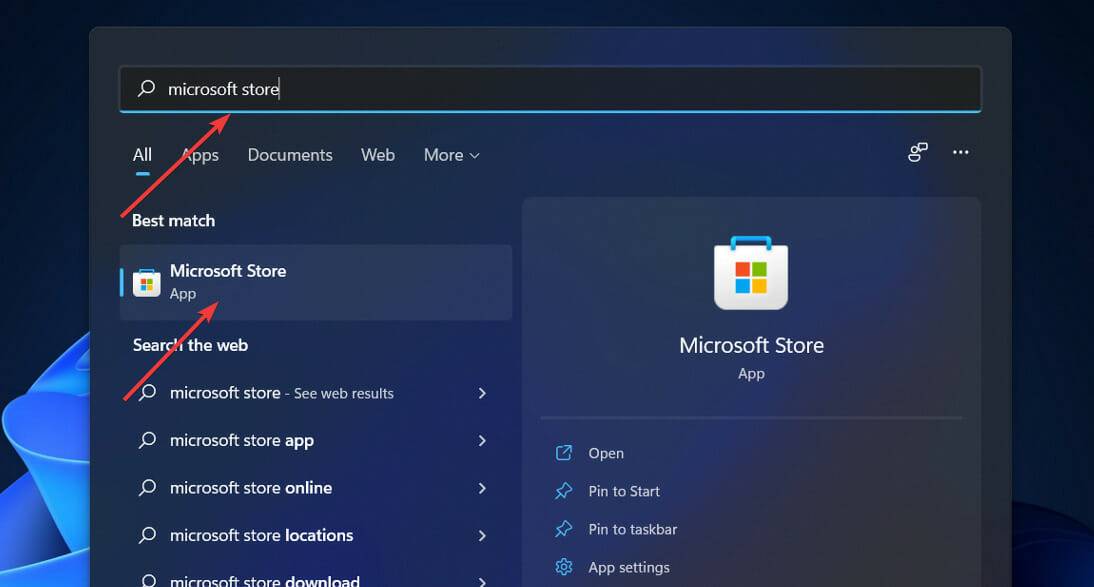
Task: Switch to the Apps filter tab
Action: [200, 155]
